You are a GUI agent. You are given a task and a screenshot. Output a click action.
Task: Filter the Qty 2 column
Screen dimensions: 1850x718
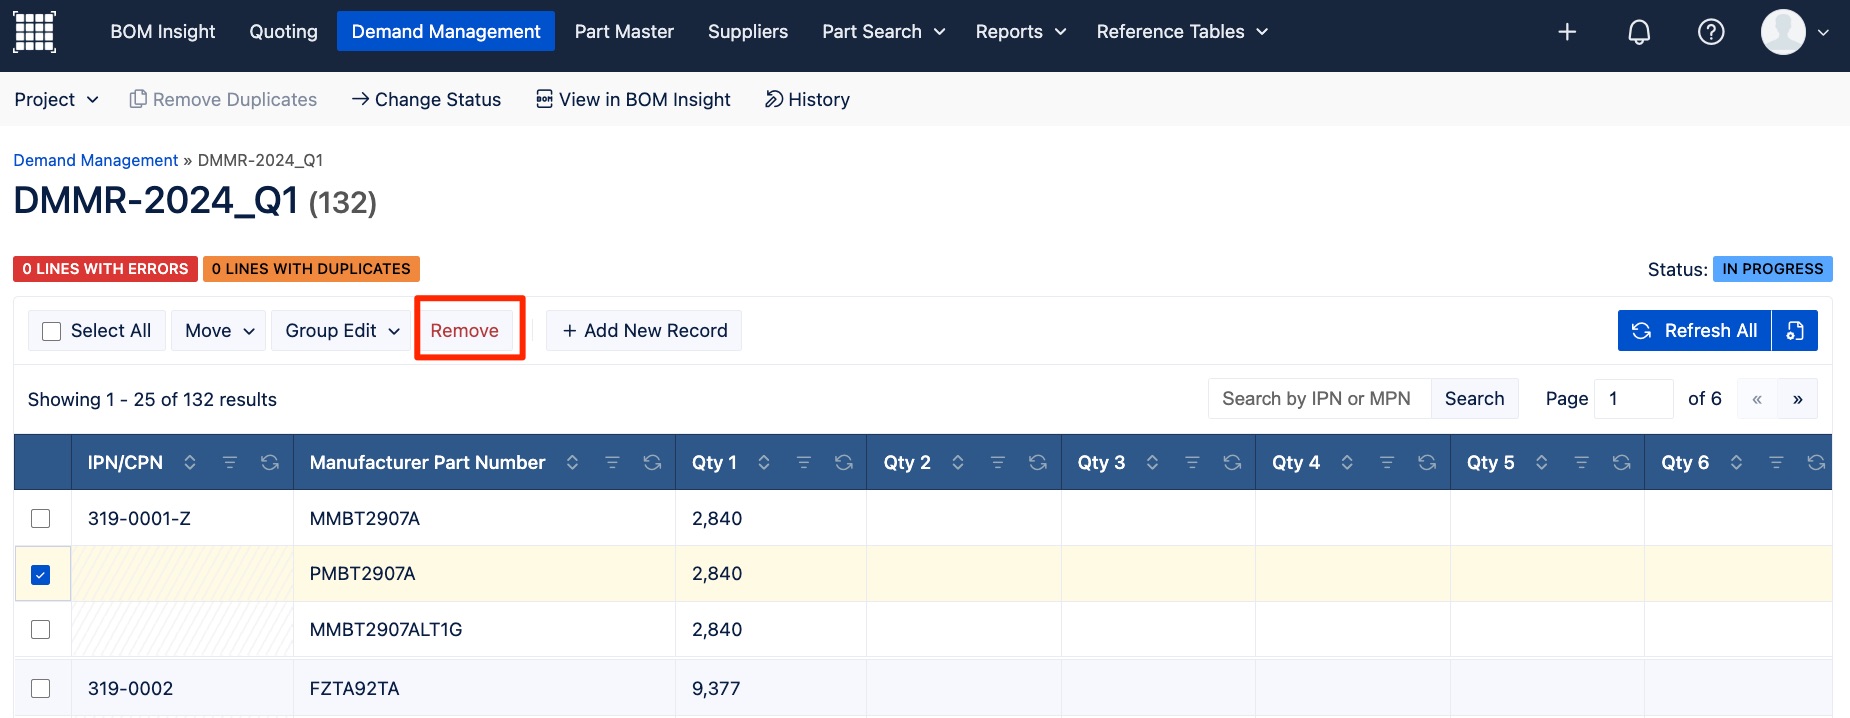[x=997, y=462]
